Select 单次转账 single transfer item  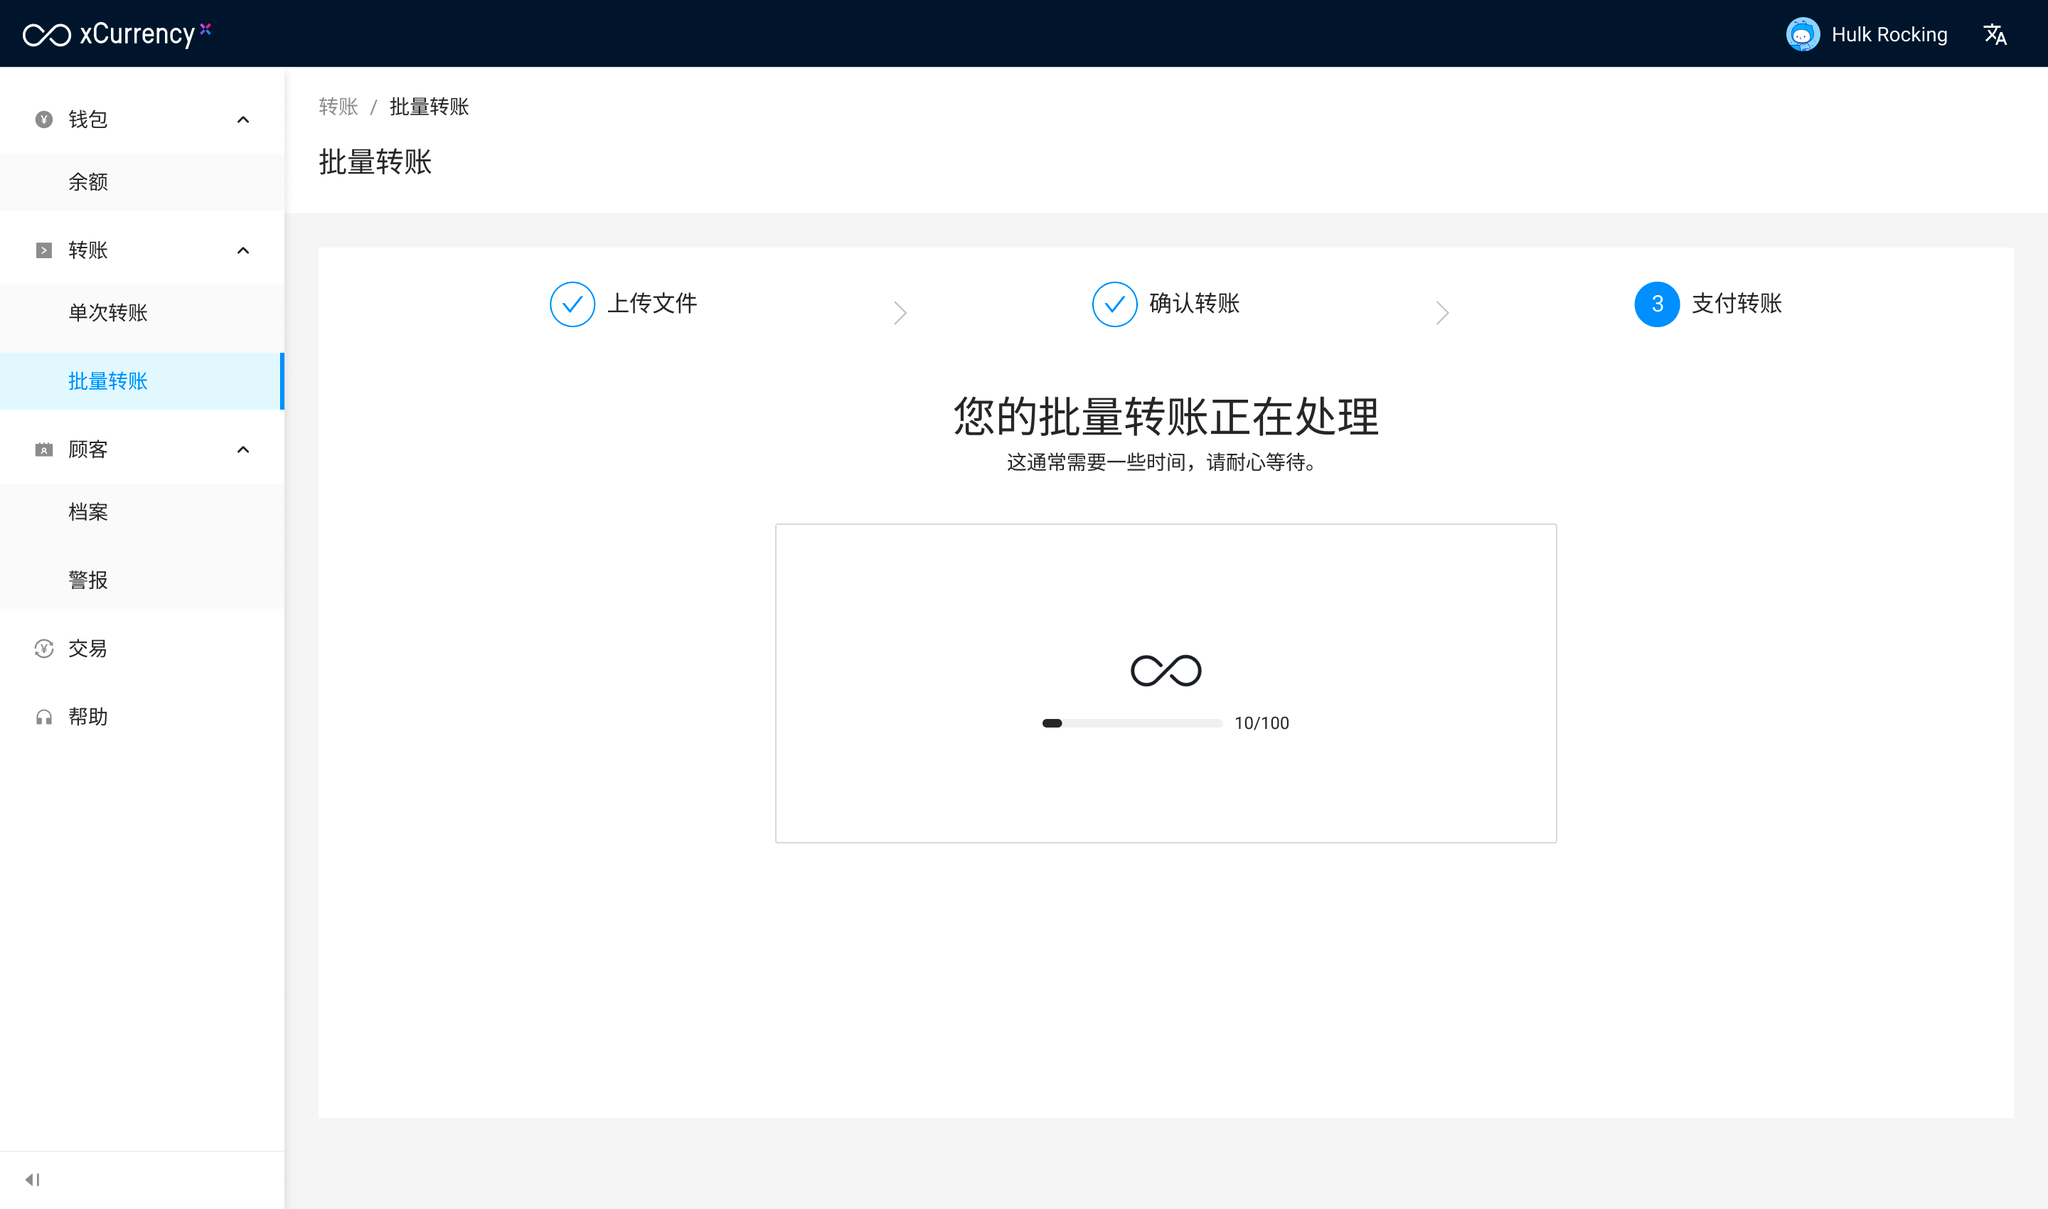click(x=108, y=313)
